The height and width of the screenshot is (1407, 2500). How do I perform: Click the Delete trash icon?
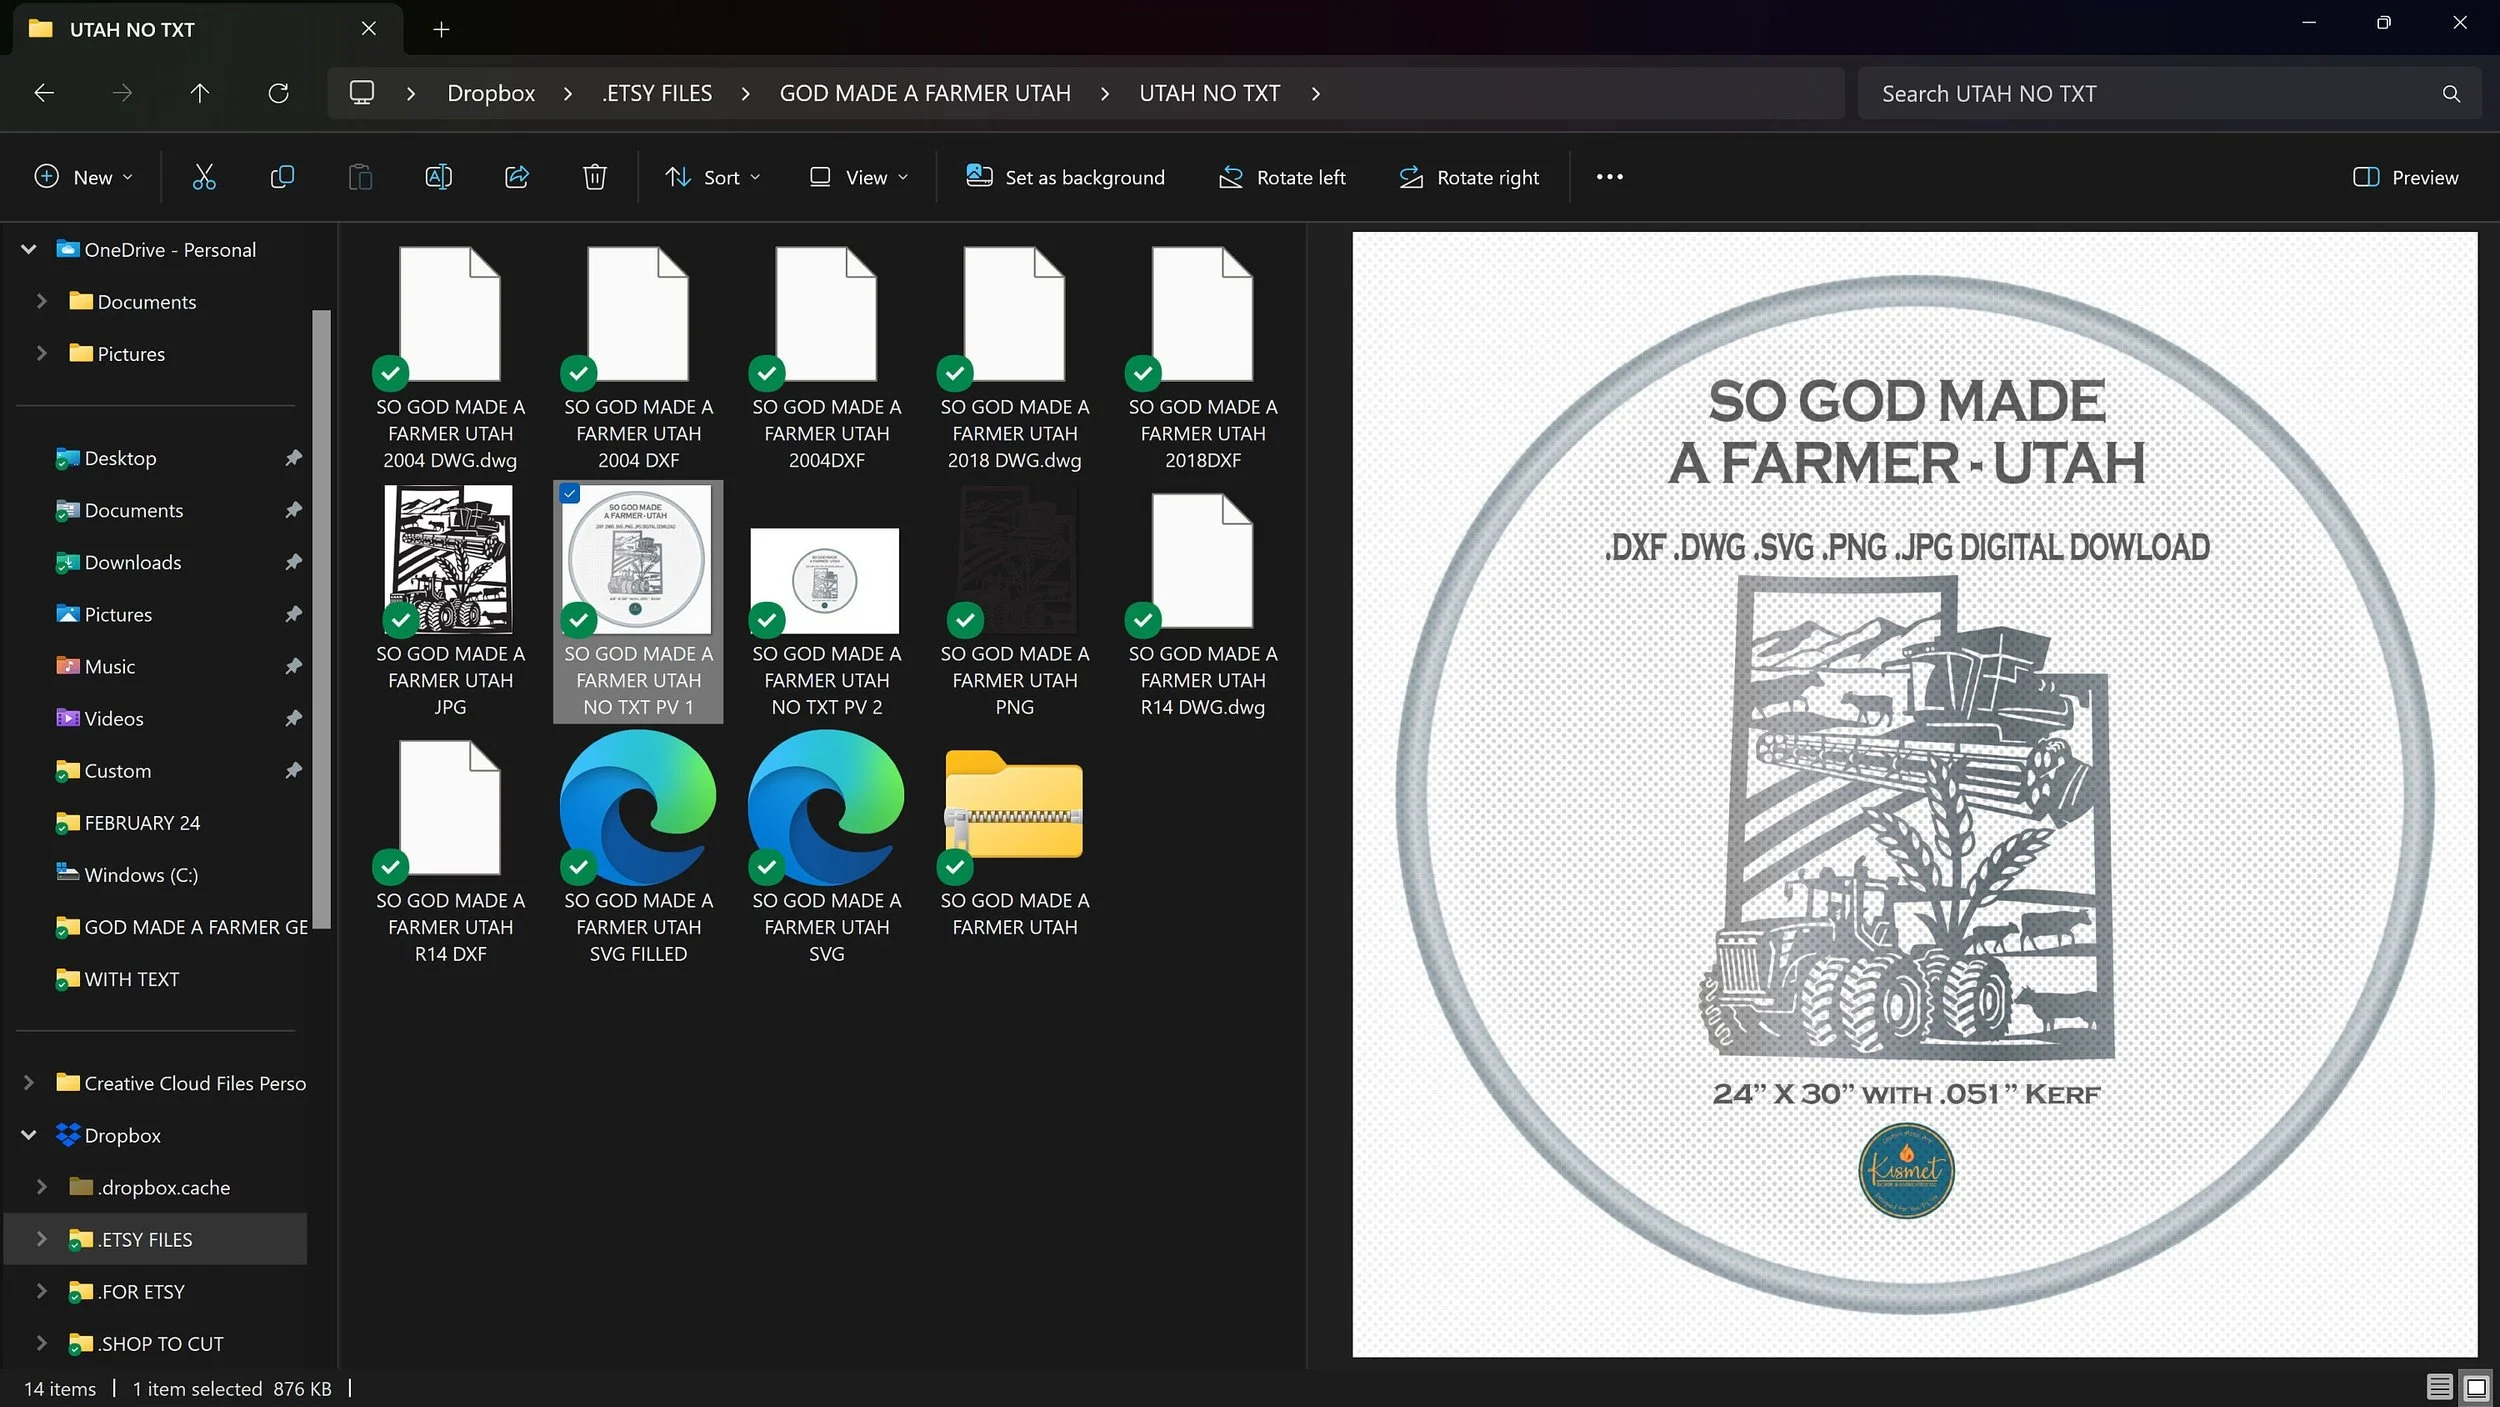(x=594, y=177)
